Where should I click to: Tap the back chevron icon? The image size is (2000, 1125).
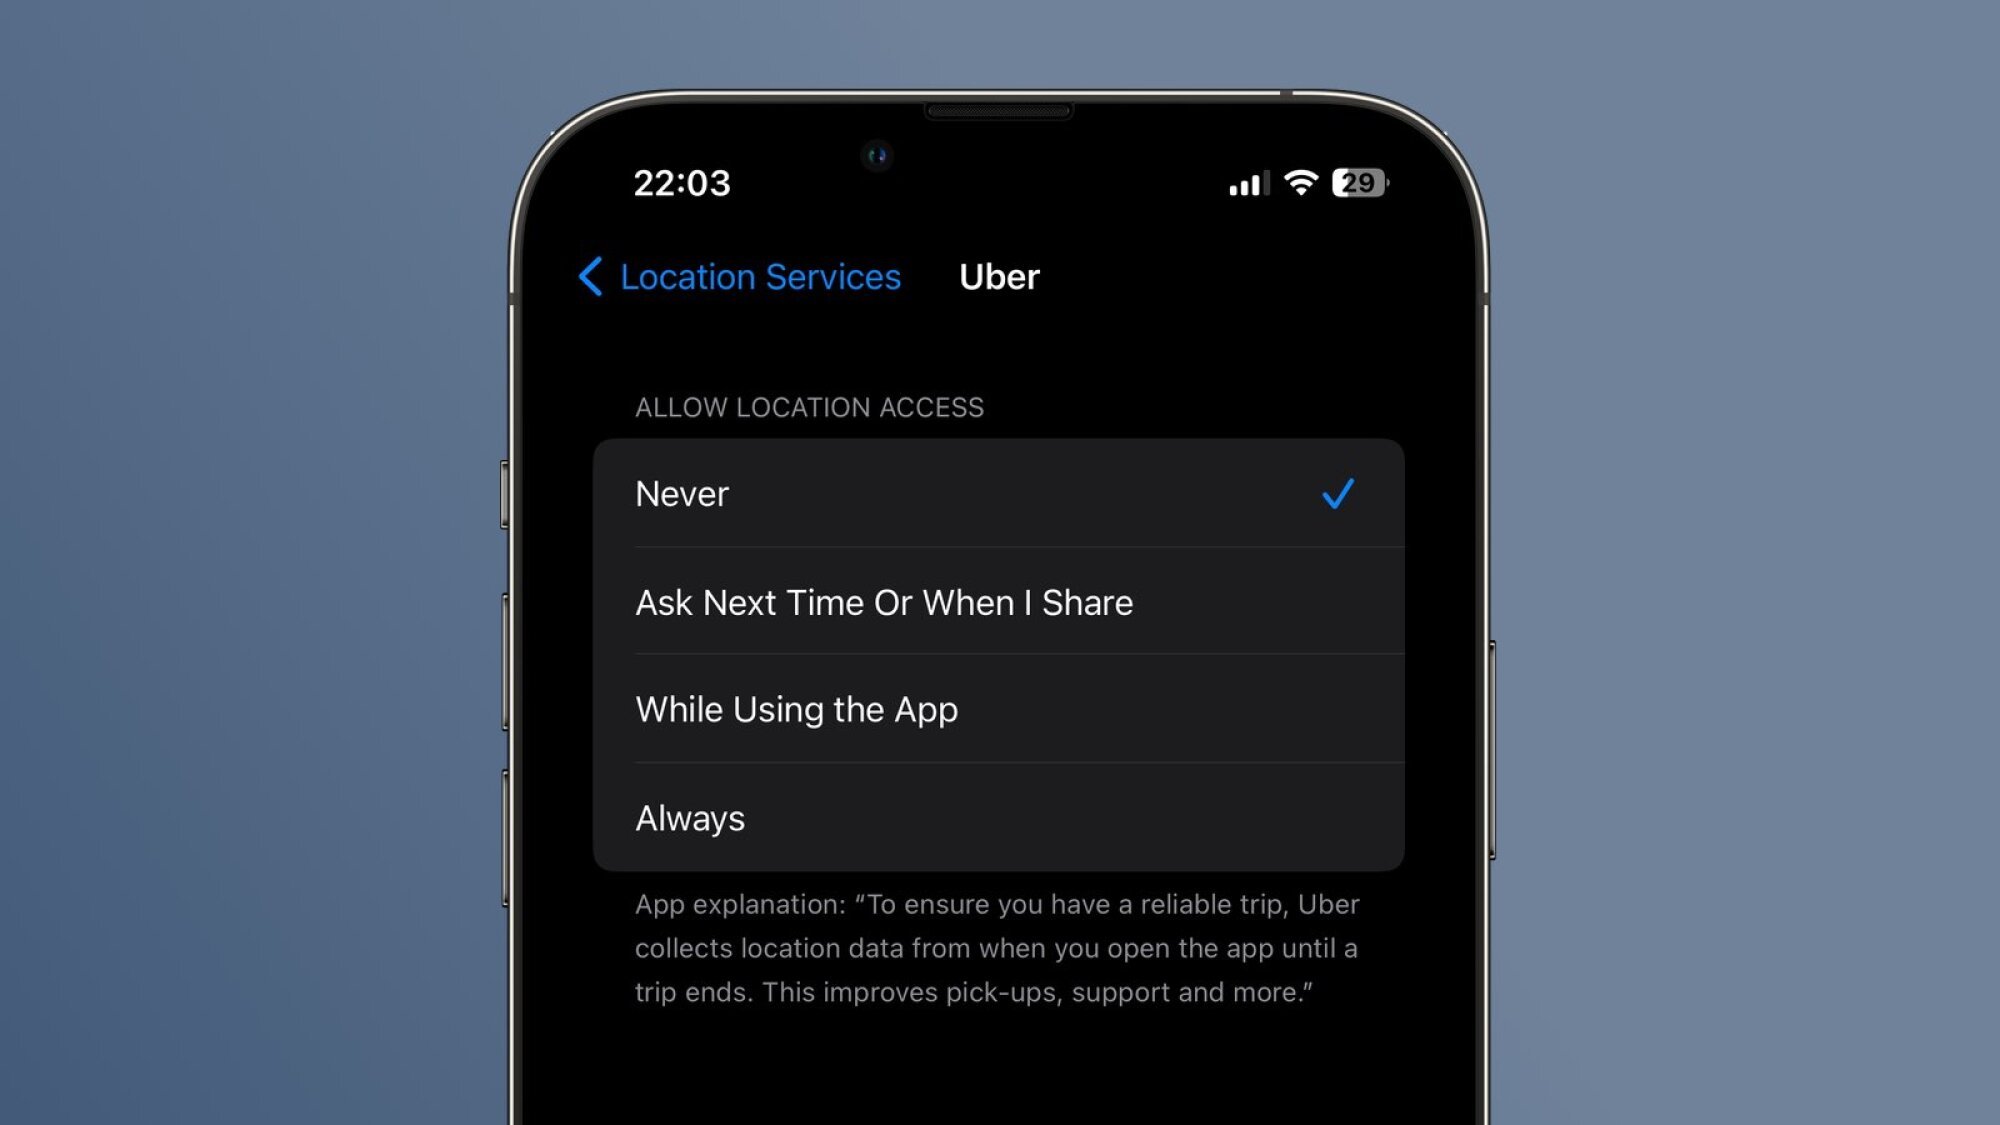pyautogui.click(x=591, y=275)
